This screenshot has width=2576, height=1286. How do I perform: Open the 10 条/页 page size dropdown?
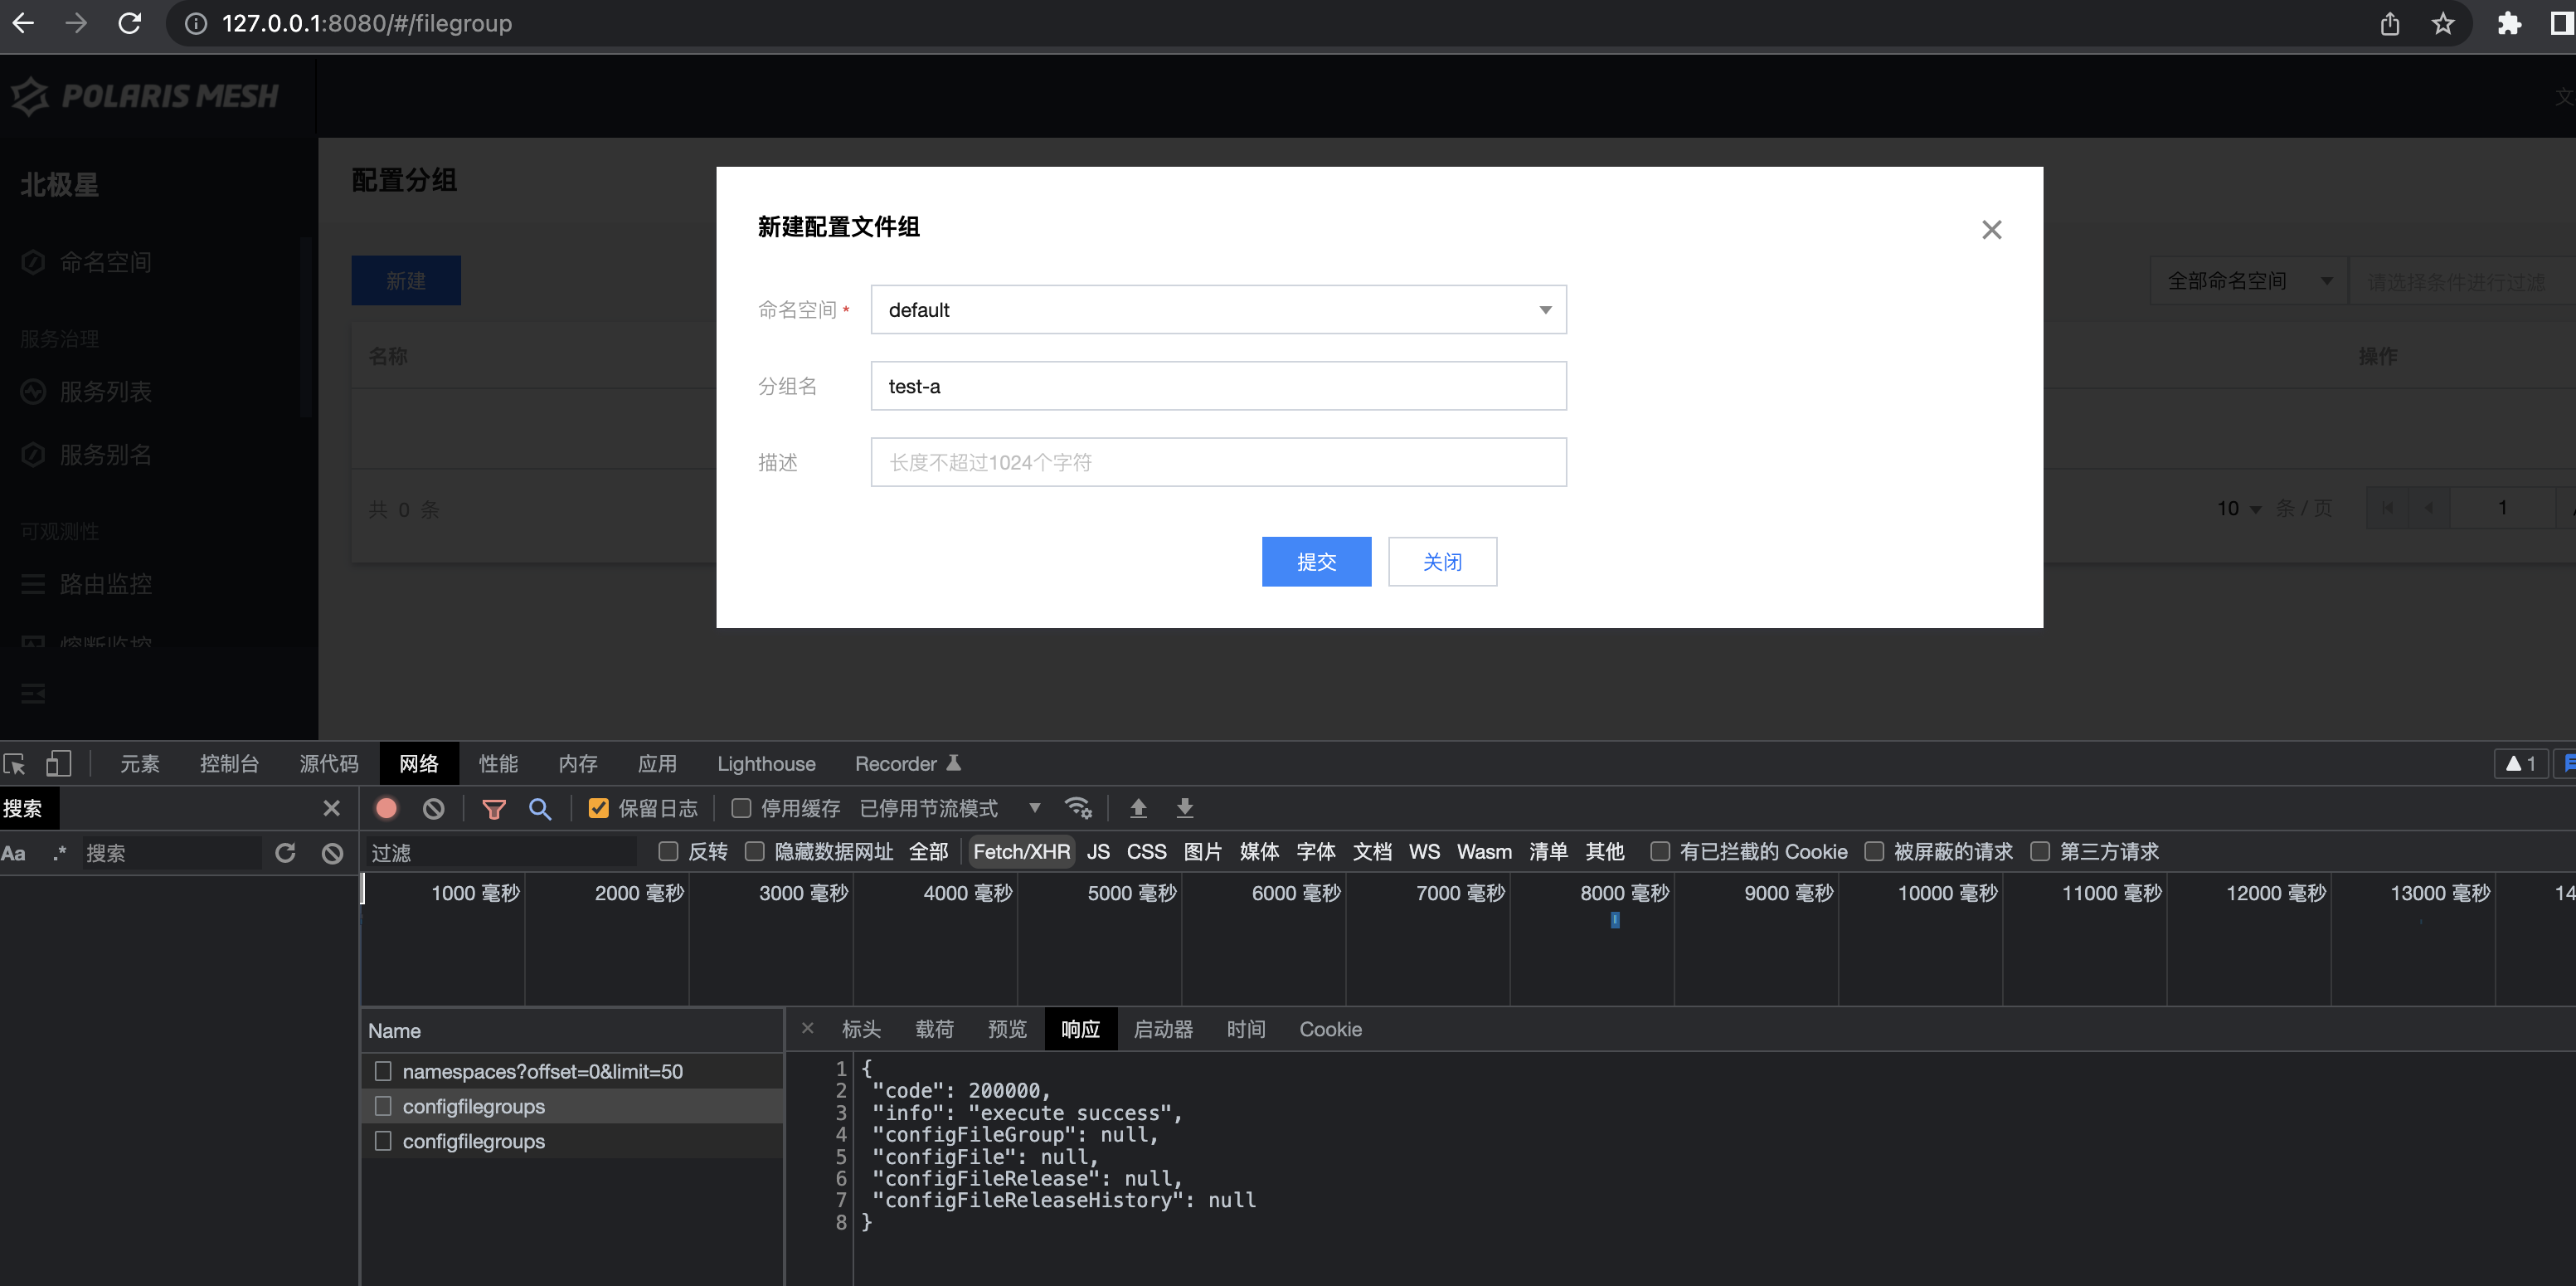2238,508
